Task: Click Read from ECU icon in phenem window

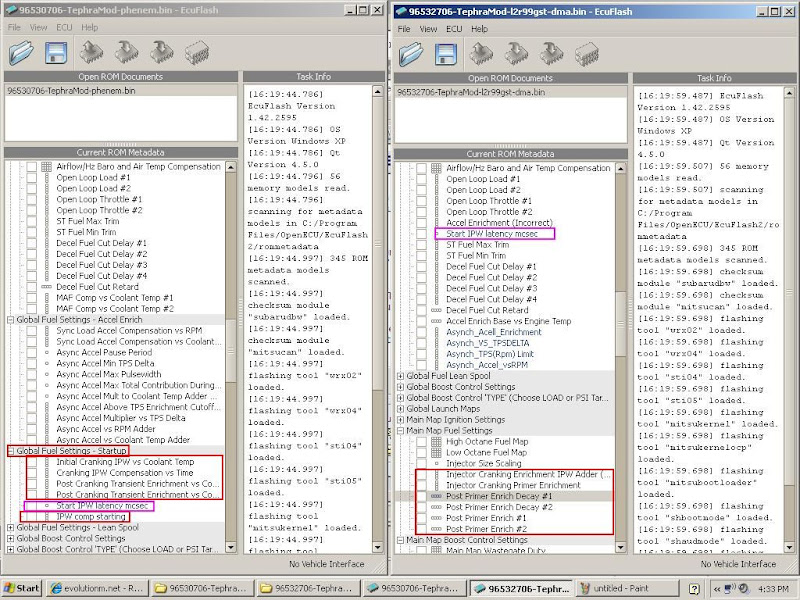Action: coord(91,52)
